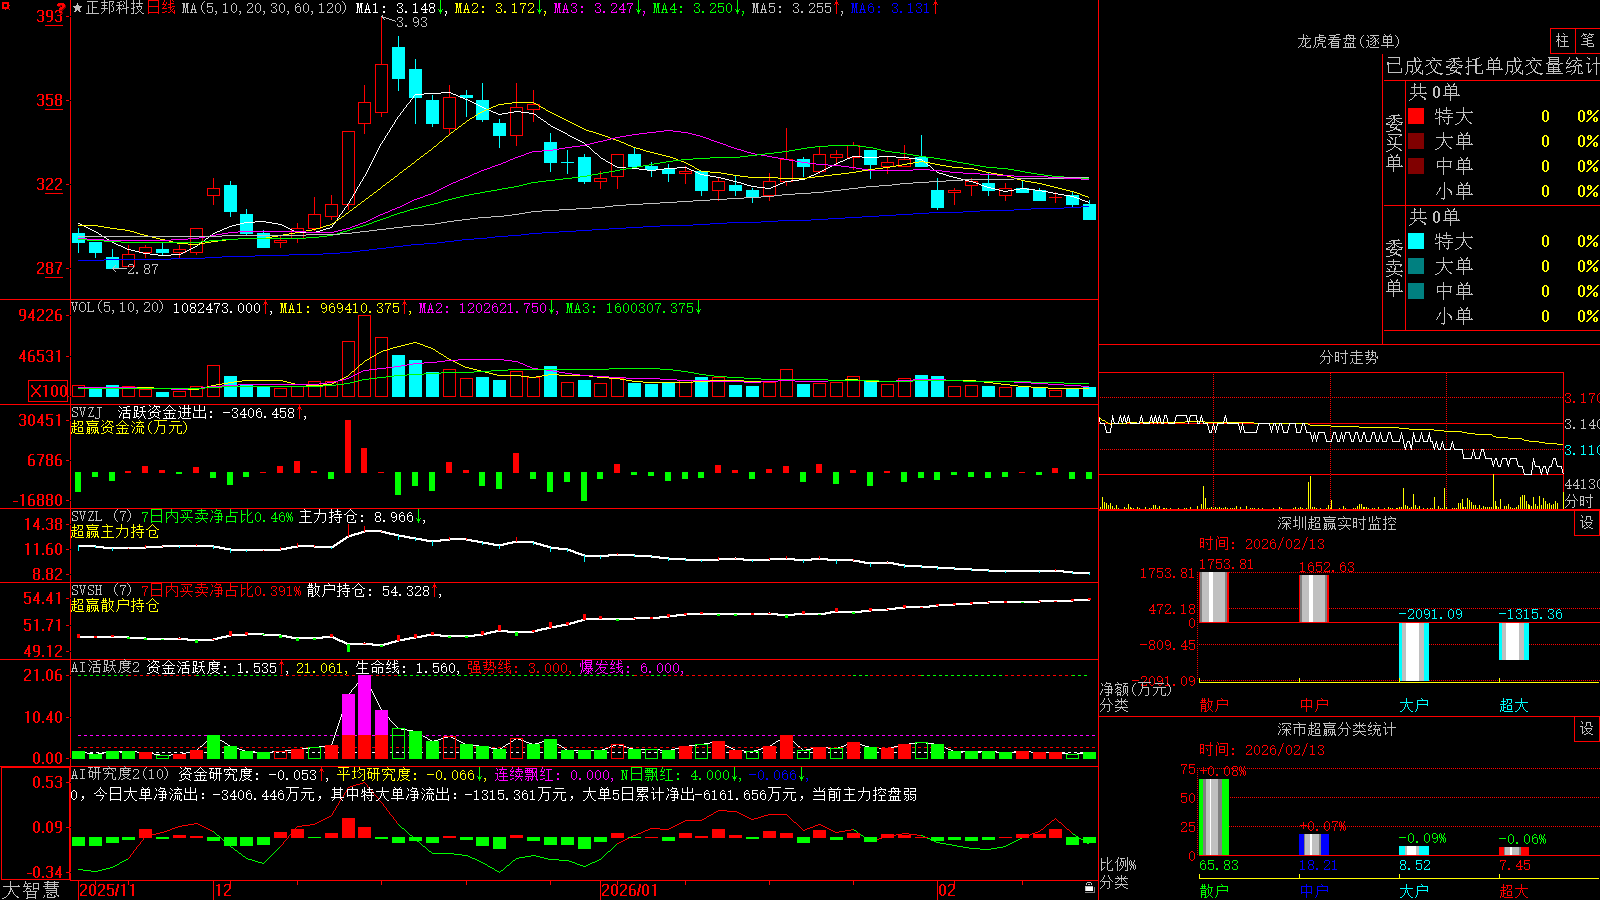Select the 深圳超赢实时监控 panel title
This screenshot has height=900, width=1600.
1337,523
